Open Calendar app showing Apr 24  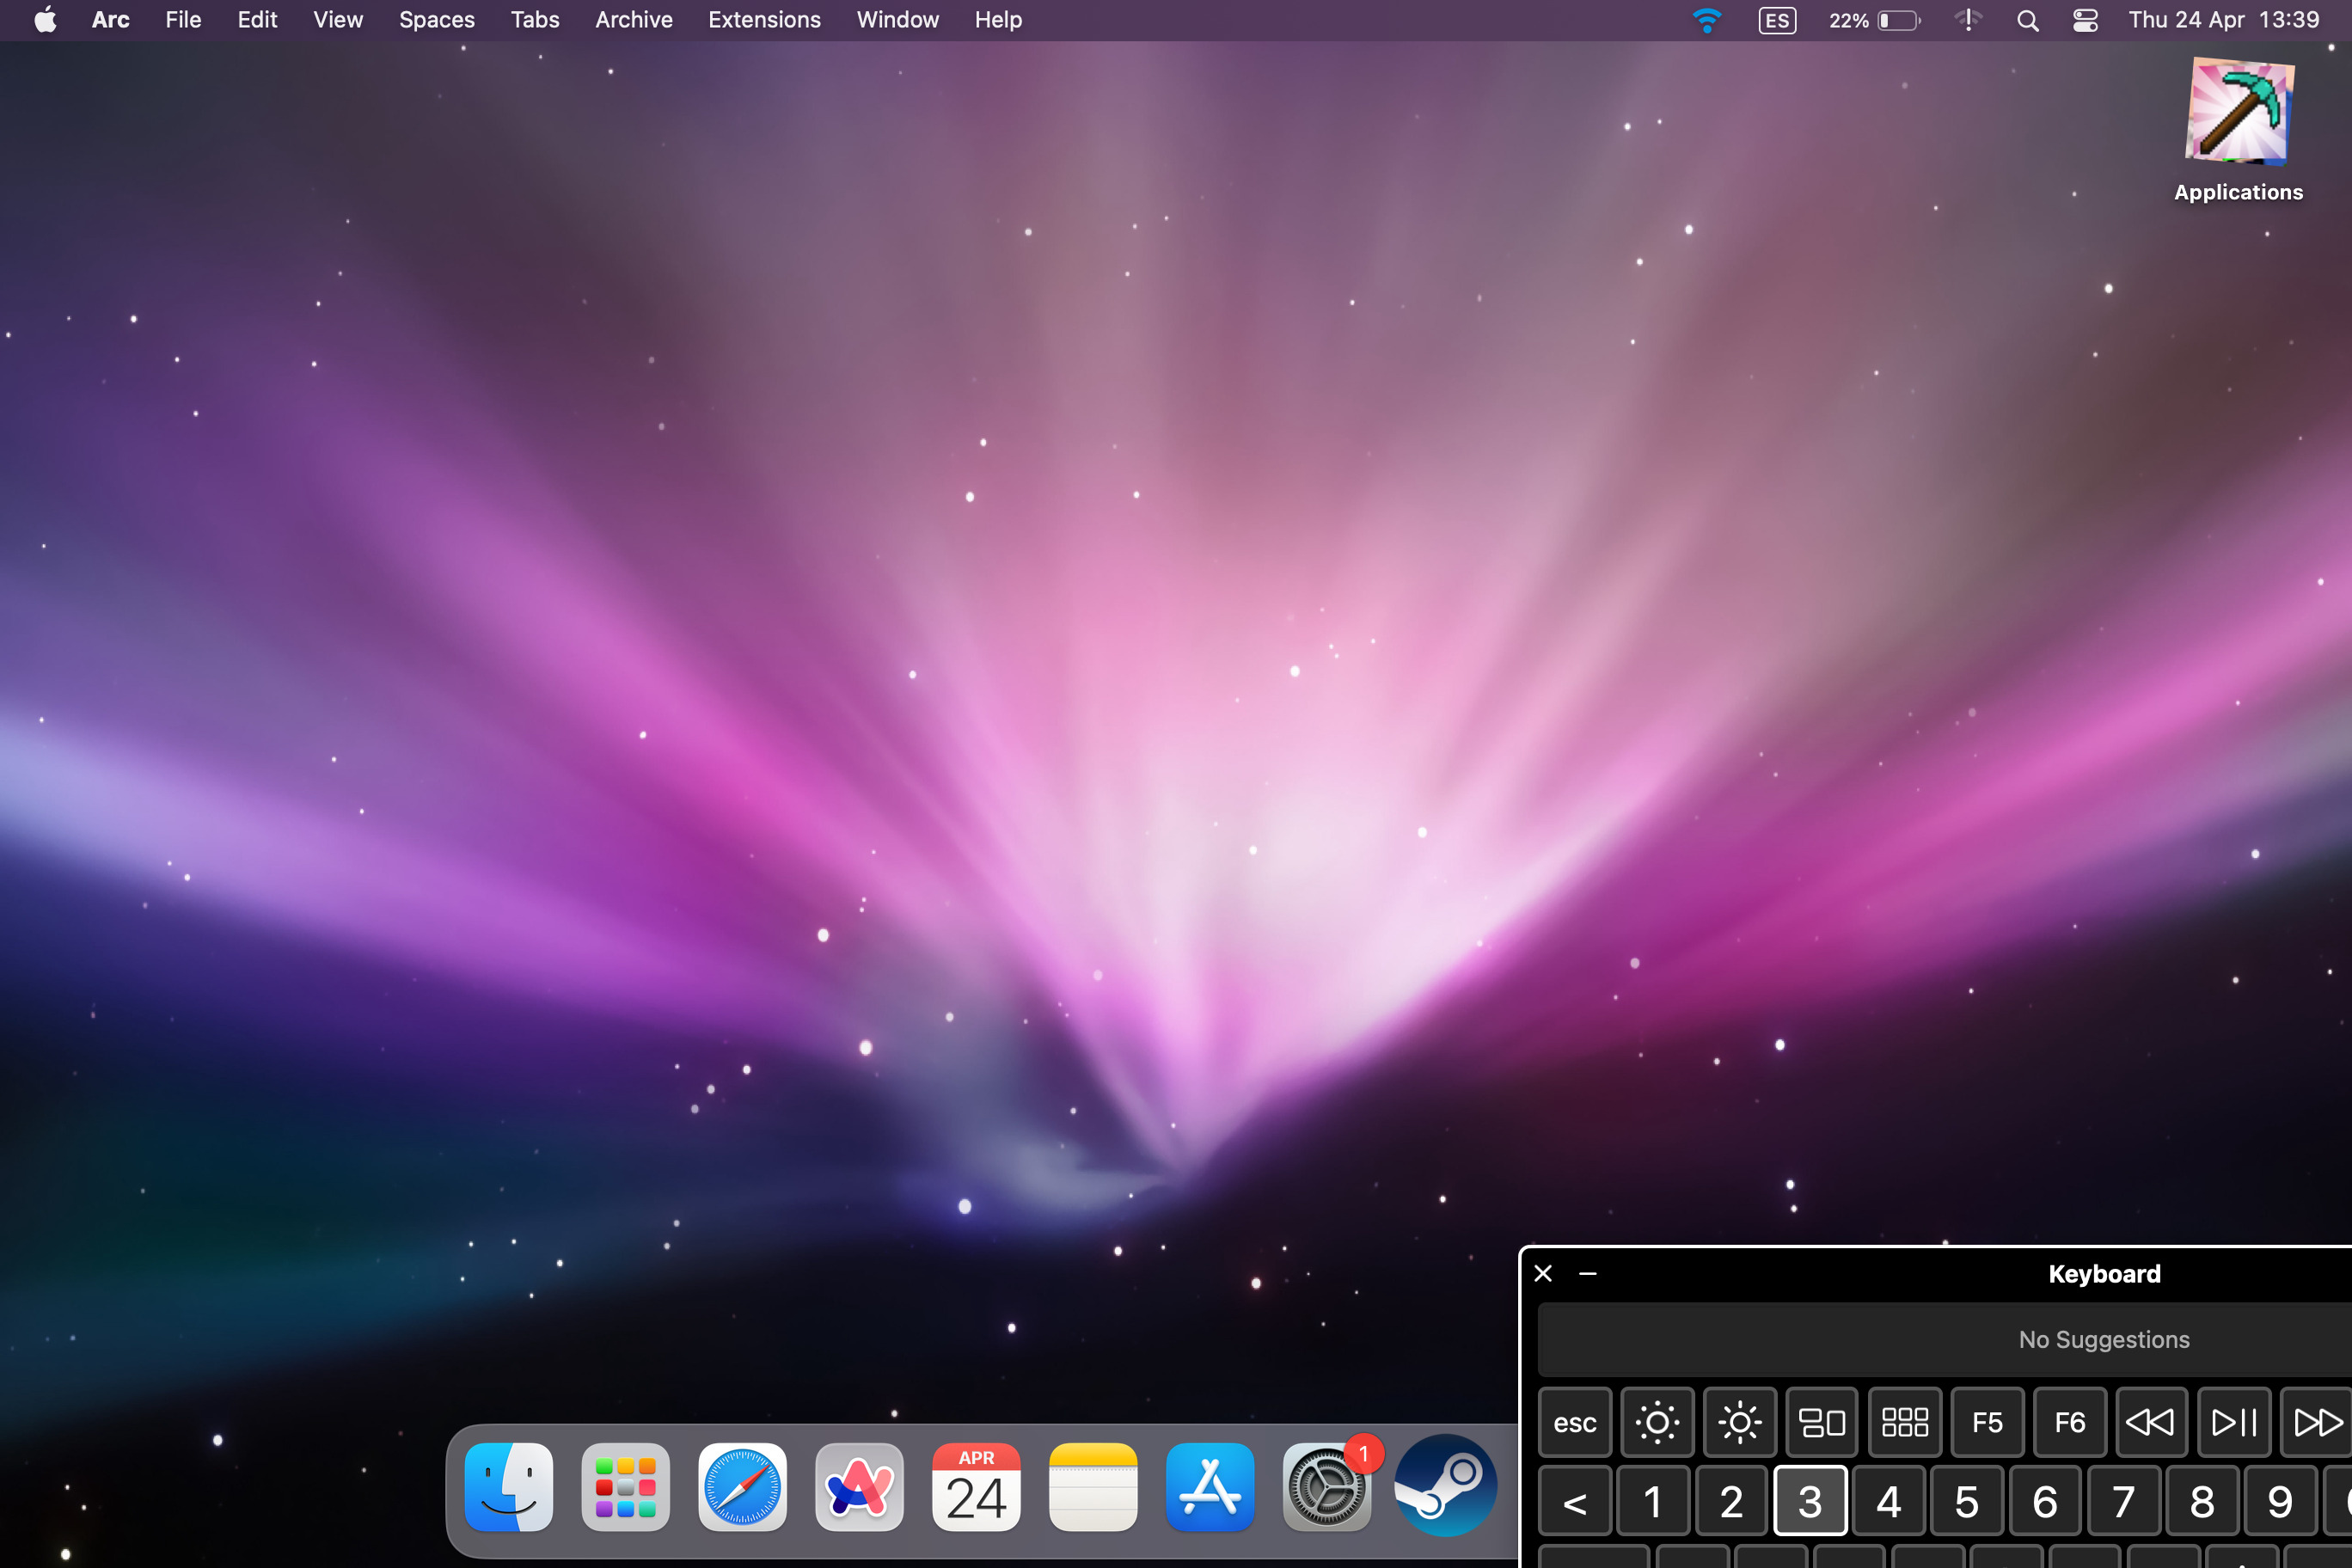(976, 1487)
